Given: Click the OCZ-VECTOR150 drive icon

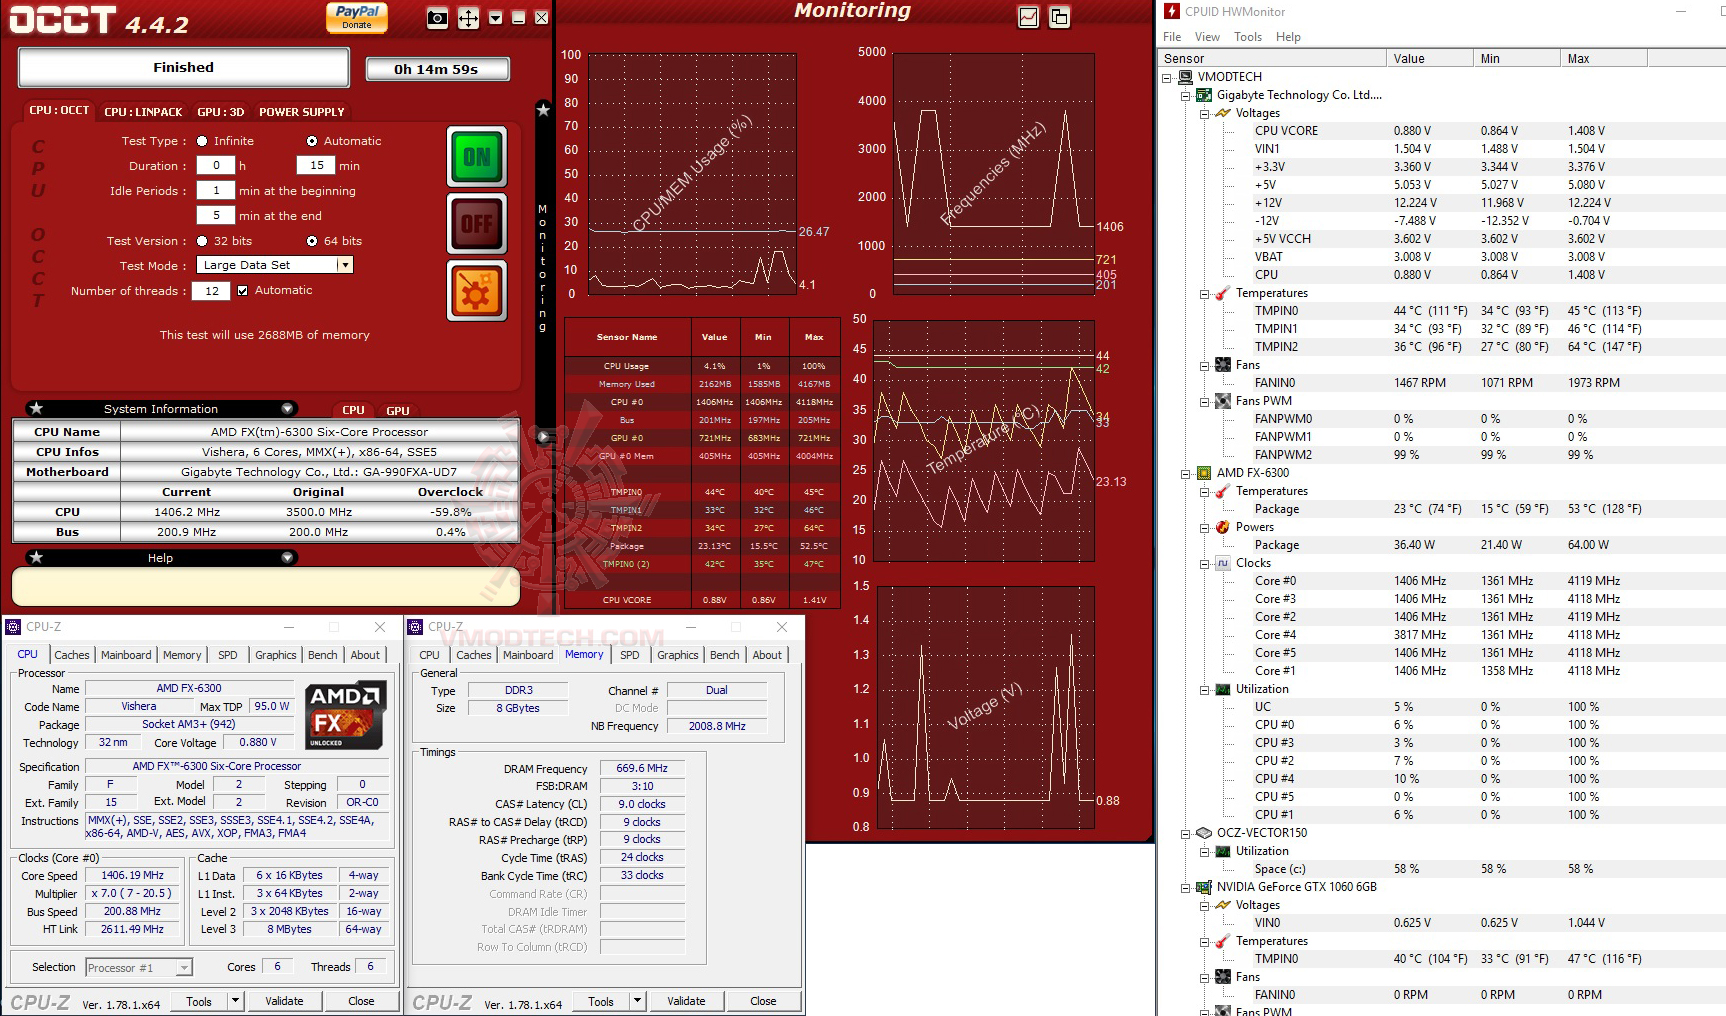Looking at the screenshot, I should [x=1205, y=833].
